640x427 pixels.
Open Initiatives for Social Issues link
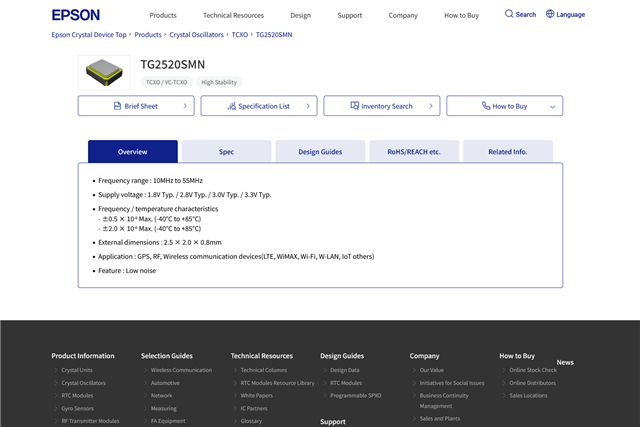coord(452,383)
